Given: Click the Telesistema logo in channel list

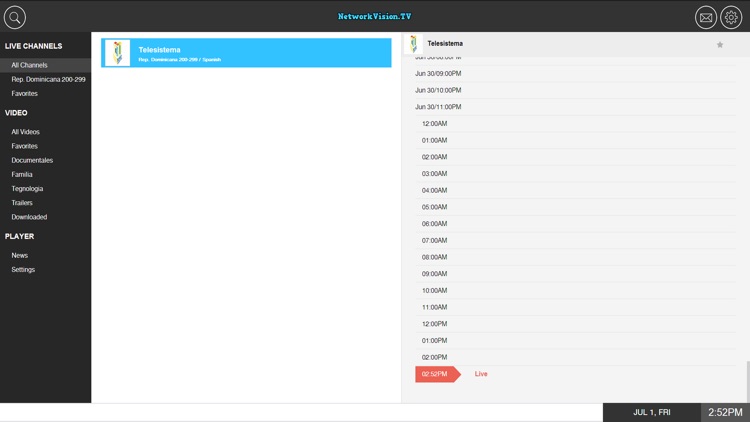Looking at the screenshot, I should tap(117, 53).
